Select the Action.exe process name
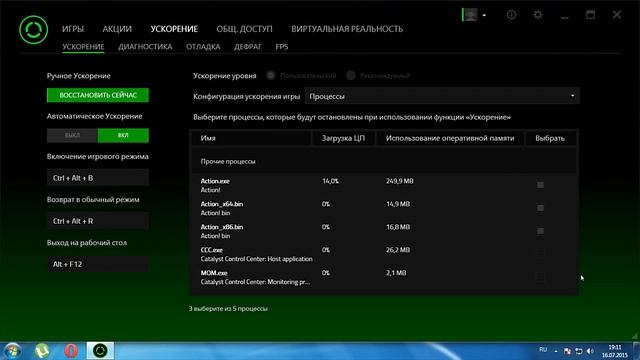The width and height of the screenshot is (640, 360). click(215, 181)
